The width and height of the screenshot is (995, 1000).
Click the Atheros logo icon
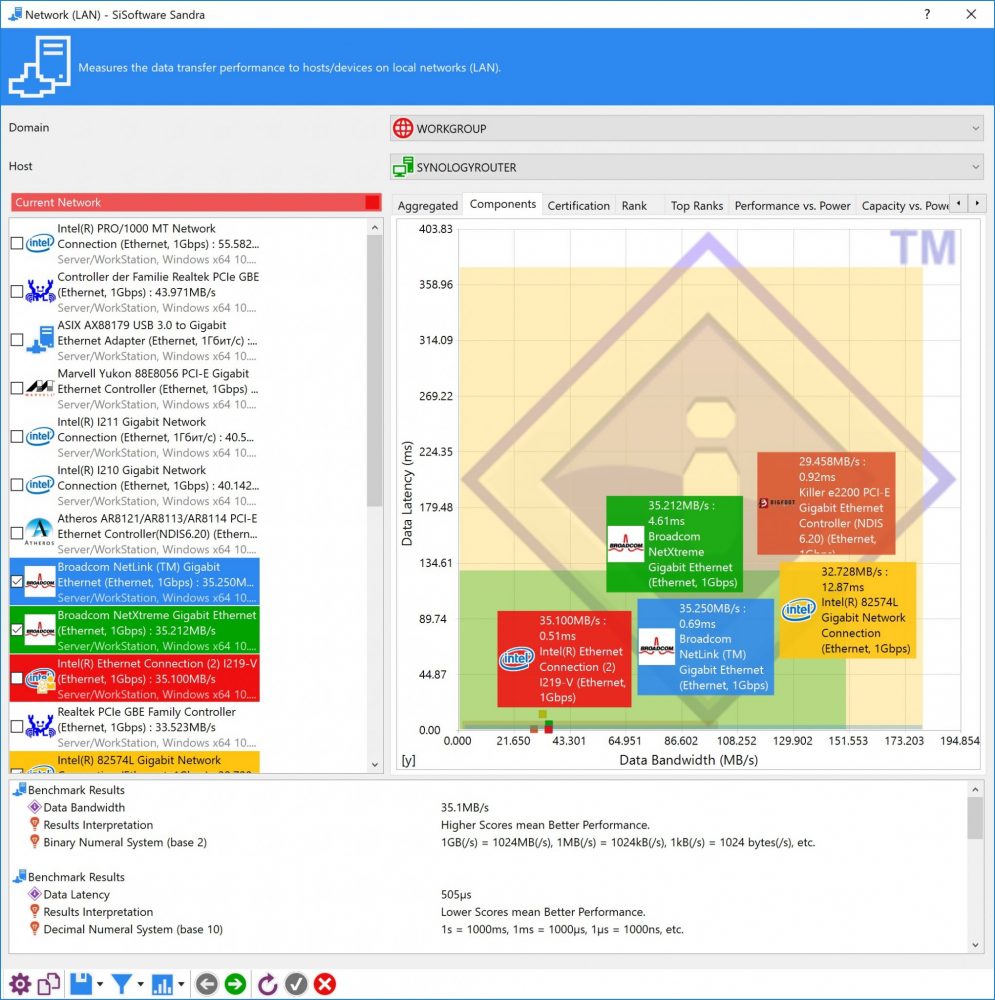40,532
